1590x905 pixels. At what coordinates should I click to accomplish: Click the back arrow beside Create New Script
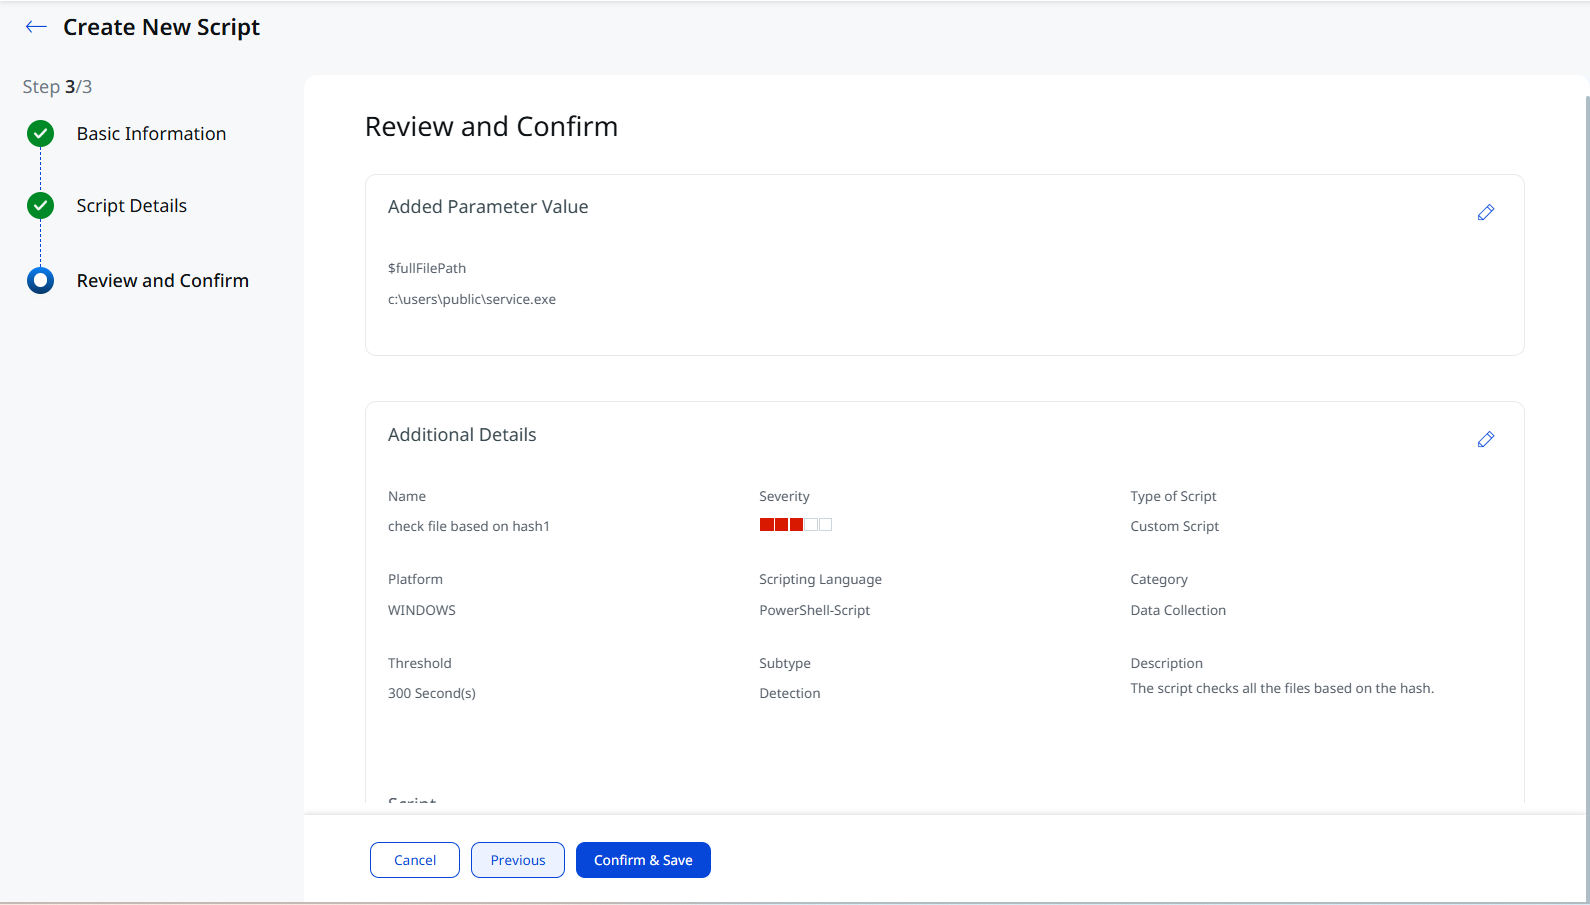[x=36, y=27]
